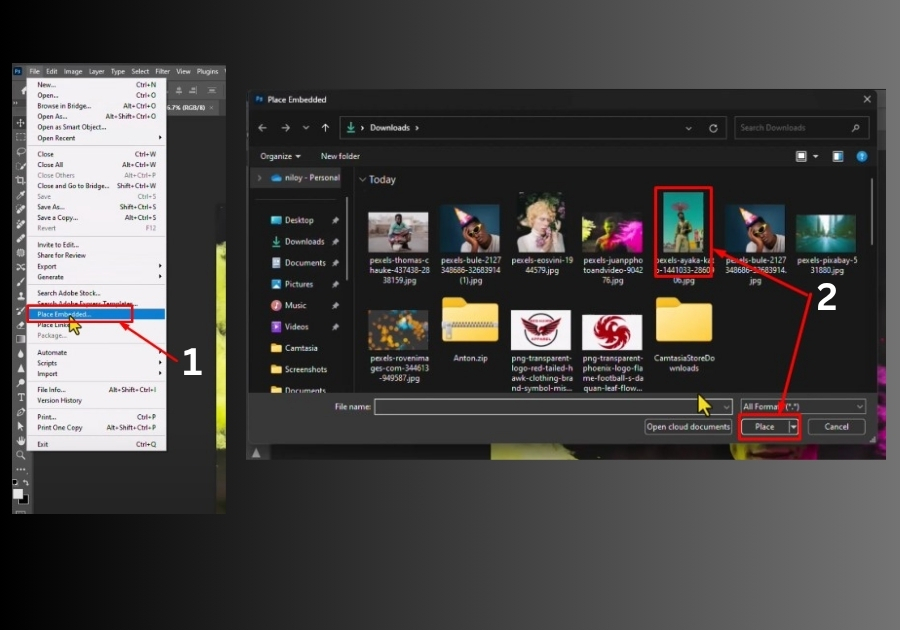Open the Organize dropdown
This screenshot has width=900, height=630.
[280, 156]
